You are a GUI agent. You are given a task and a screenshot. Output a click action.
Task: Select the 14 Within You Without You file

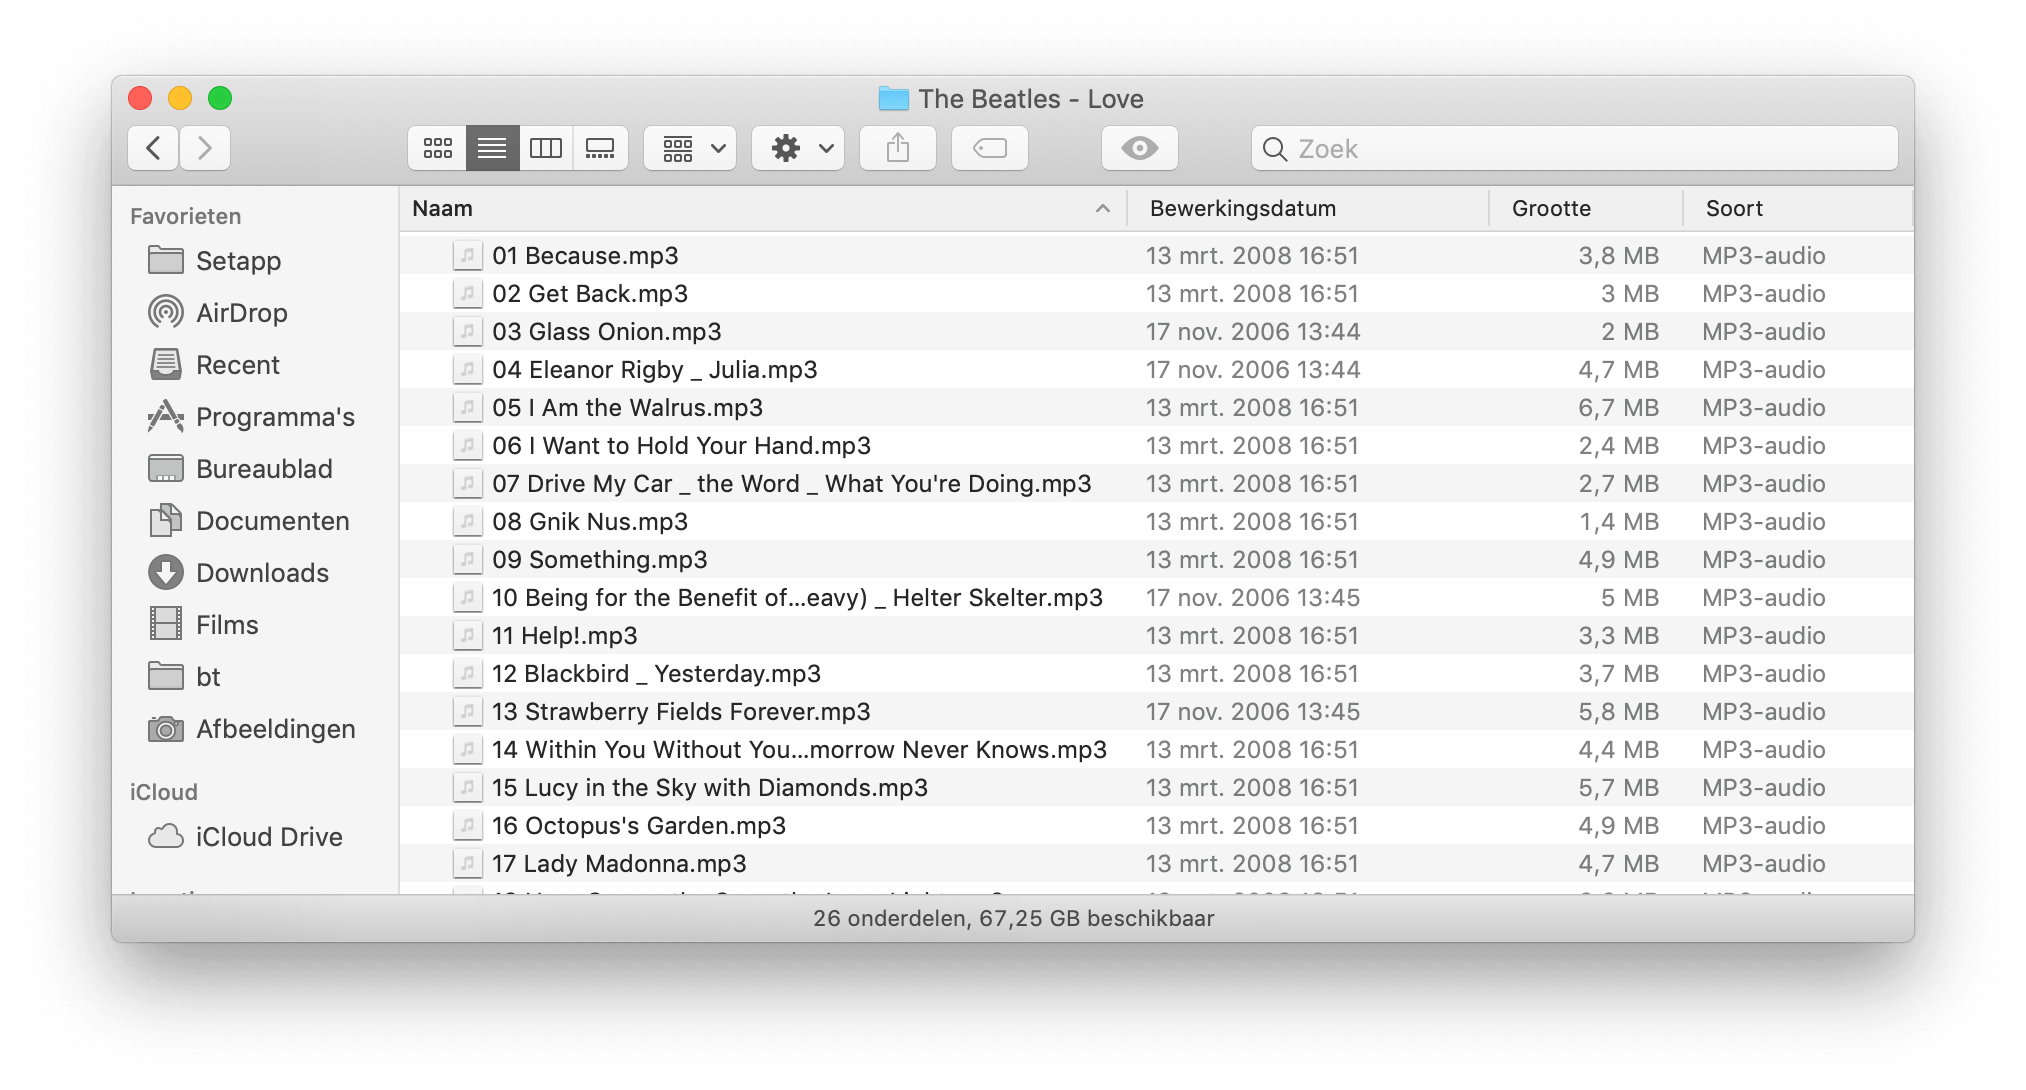tap(1156, 750)
